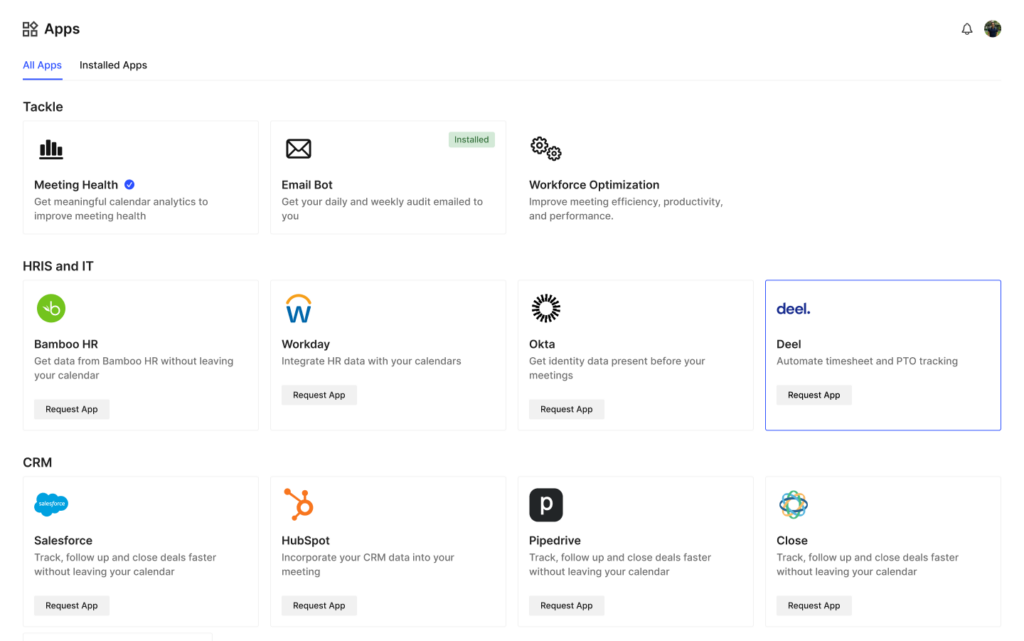
Task: Click 'Improve meeting efficiency, productivity' description
Action: pos(626,209)
